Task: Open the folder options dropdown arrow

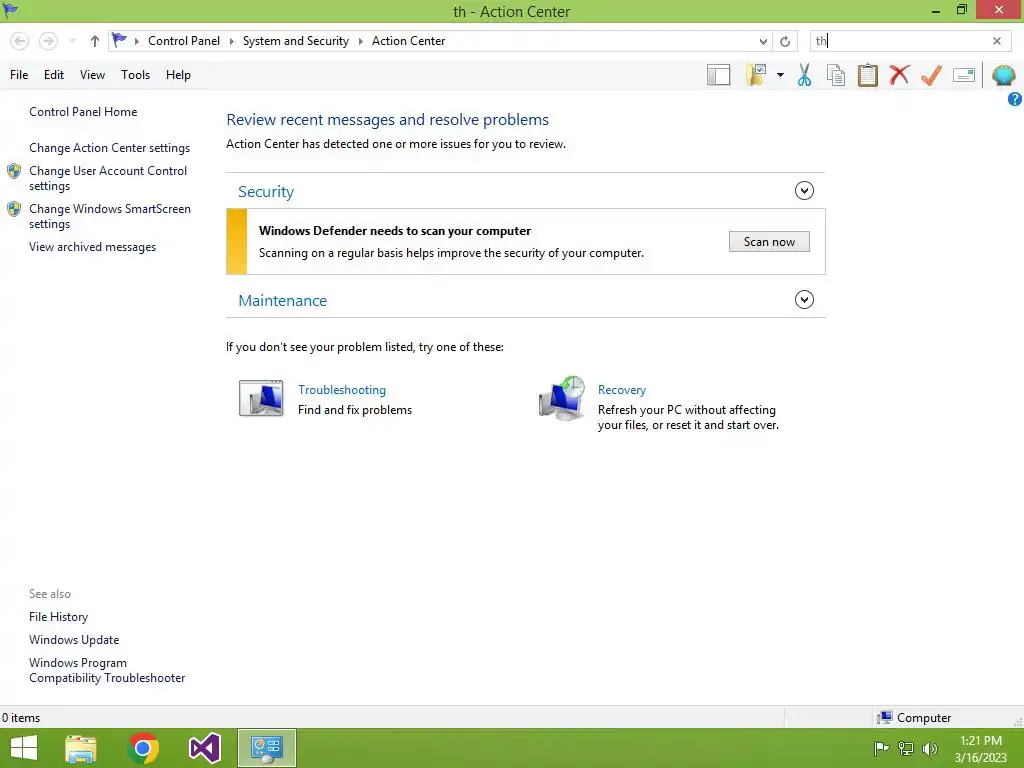Action: tap(780, 75)
